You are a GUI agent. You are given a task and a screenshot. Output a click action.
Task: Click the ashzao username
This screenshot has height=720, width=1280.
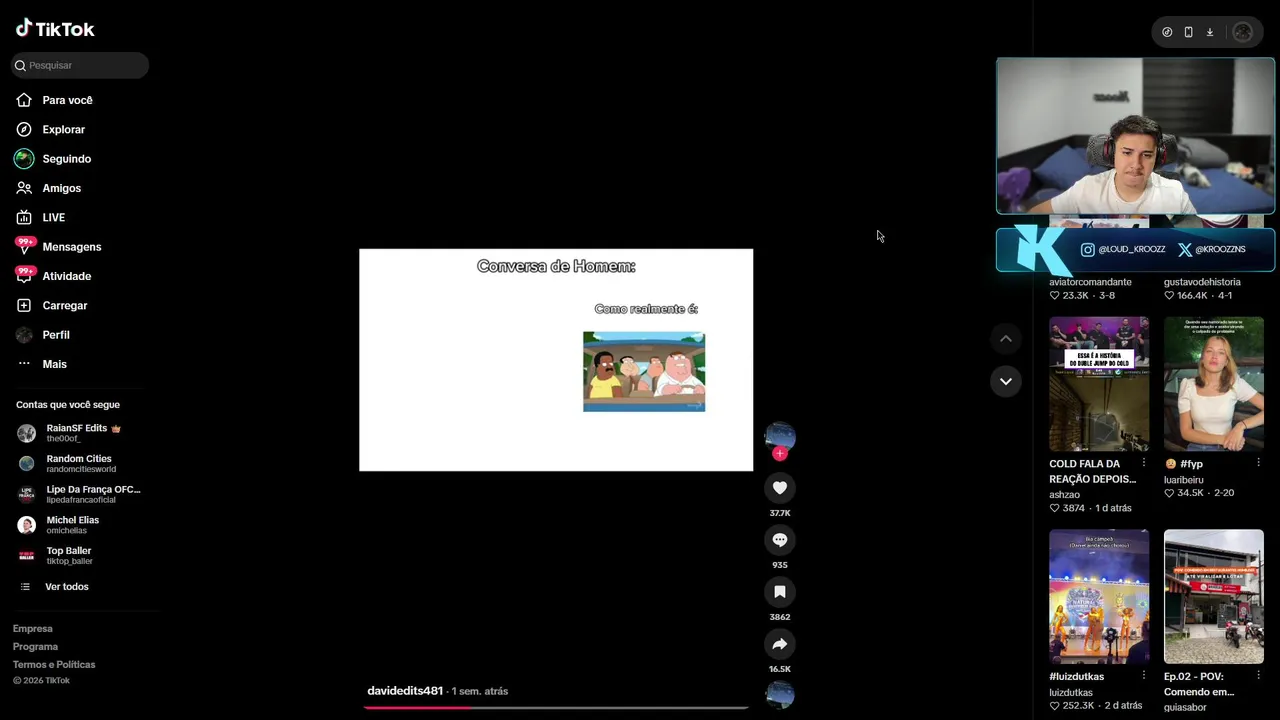pos(1064,495)
